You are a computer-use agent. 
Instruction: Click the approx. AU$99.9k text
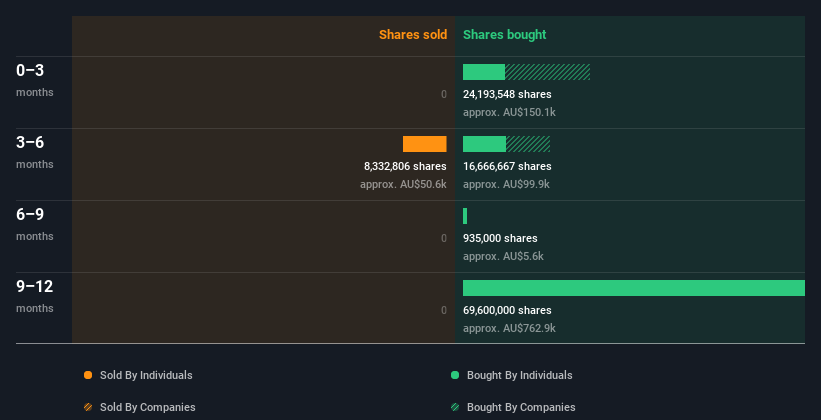(x=506, y=184)
